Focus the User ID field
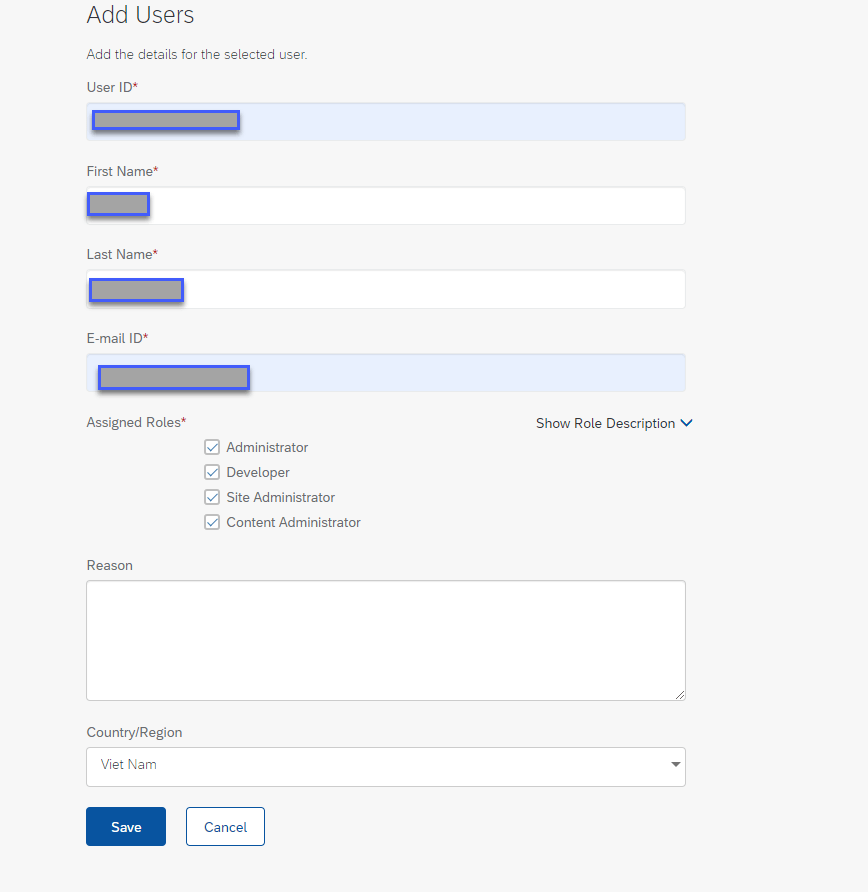Viewport: 868px width, 892px height. pyautogui.click(x=450, y=121)
